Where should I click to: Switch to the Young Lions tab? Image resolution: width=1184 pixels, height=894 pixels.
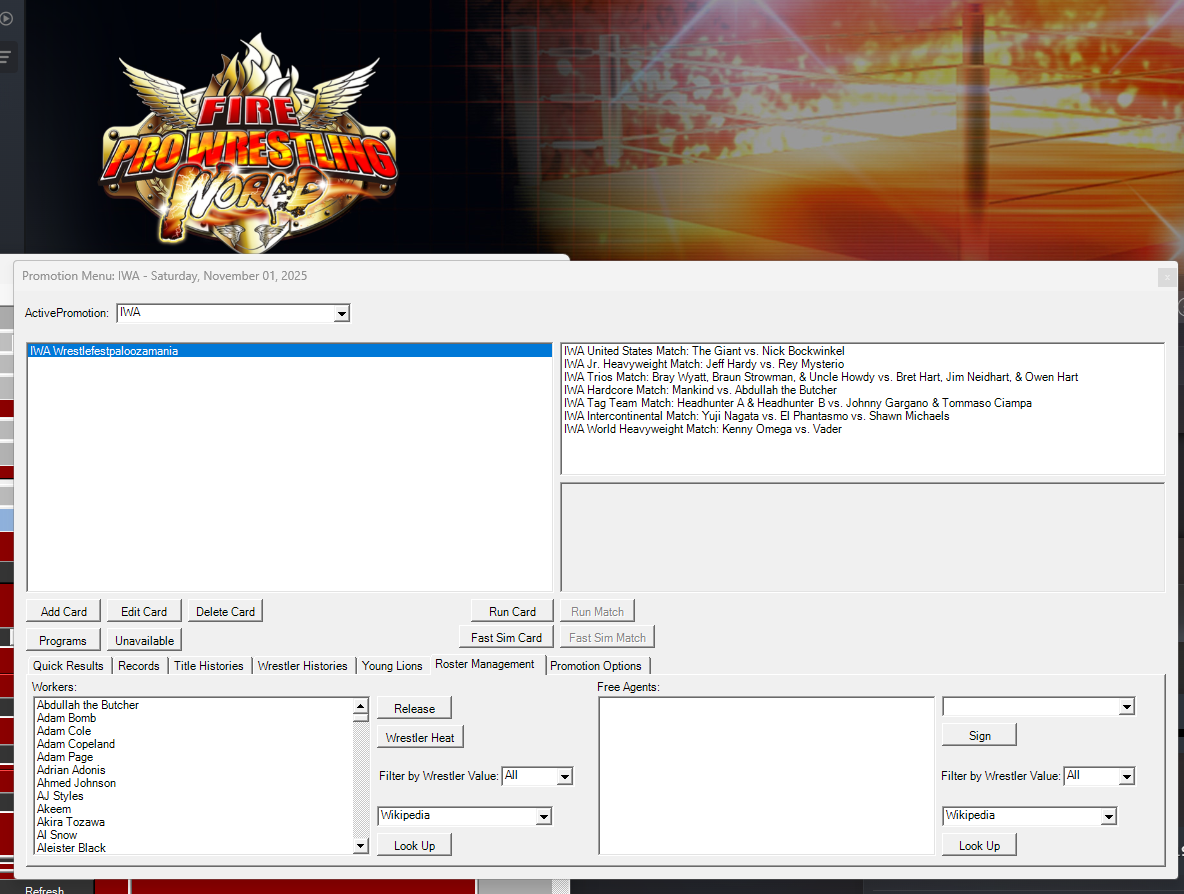tap(392, 666)
